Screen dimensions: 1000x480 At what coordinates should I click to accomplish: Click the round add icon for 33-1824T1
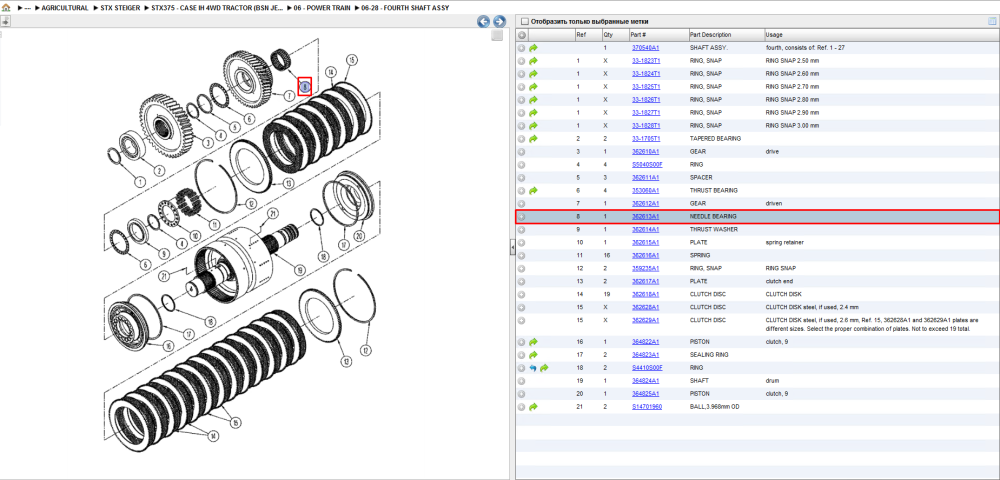click(x=522, y=74)
